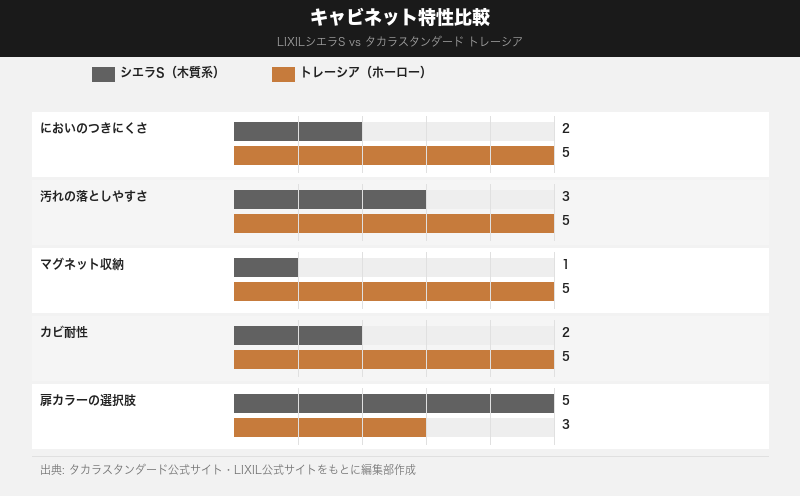The width and height of the screenshot is (800, 496).
Task: Click the においのつきにくさ row label
Action: [x=94, y=128]
